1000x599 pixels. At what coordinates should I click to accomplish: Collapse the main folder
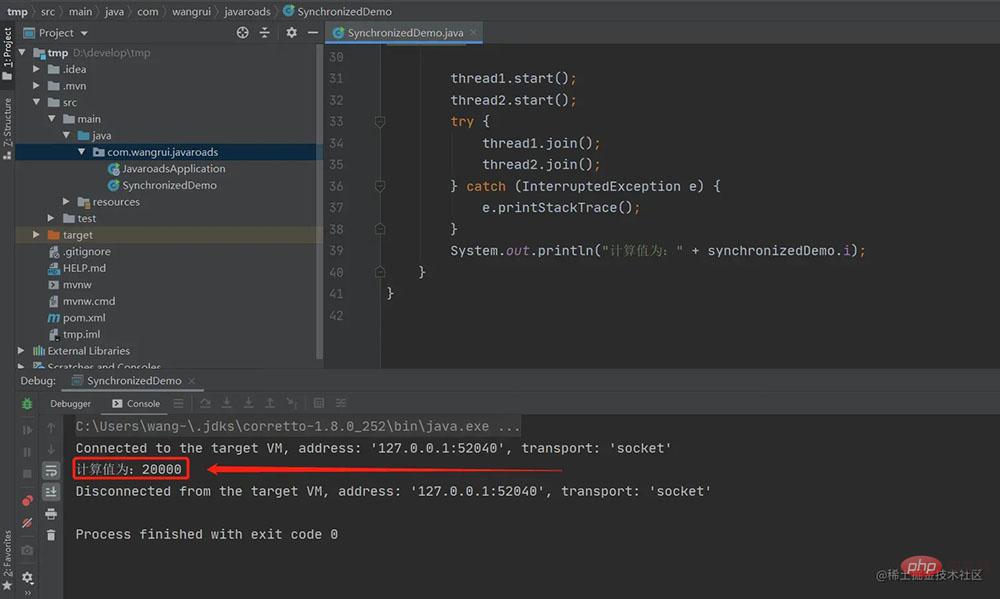(x=52, y=119)
